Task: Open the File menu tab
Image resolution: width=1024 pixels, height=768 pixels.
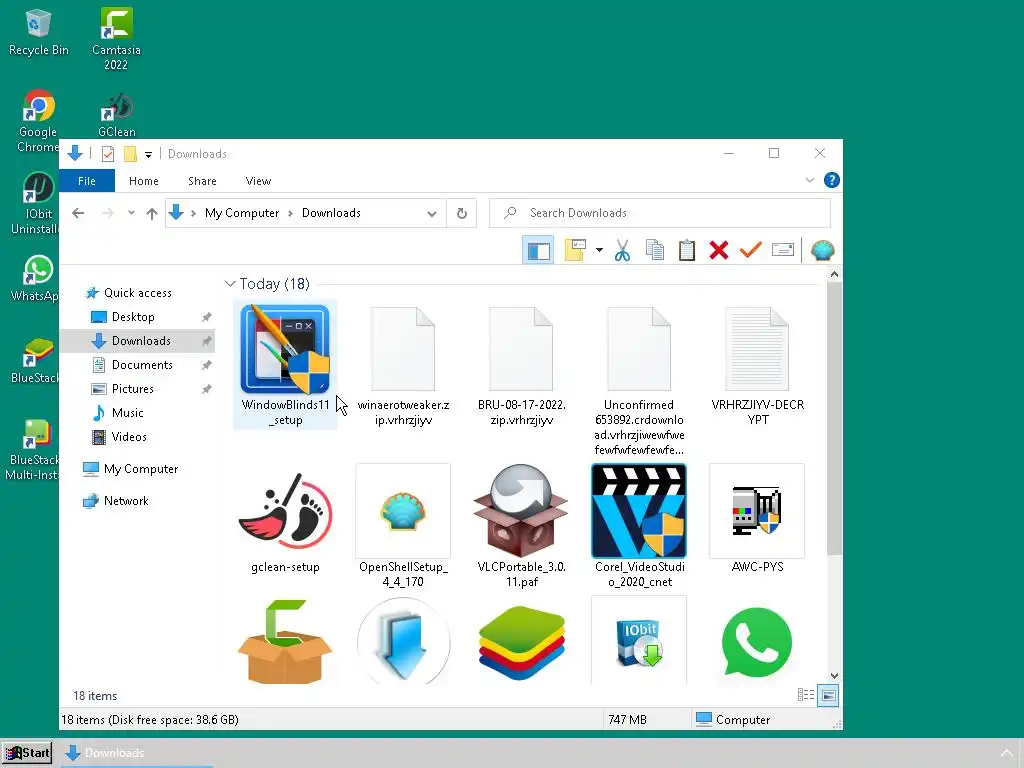Action: point(87,181)
